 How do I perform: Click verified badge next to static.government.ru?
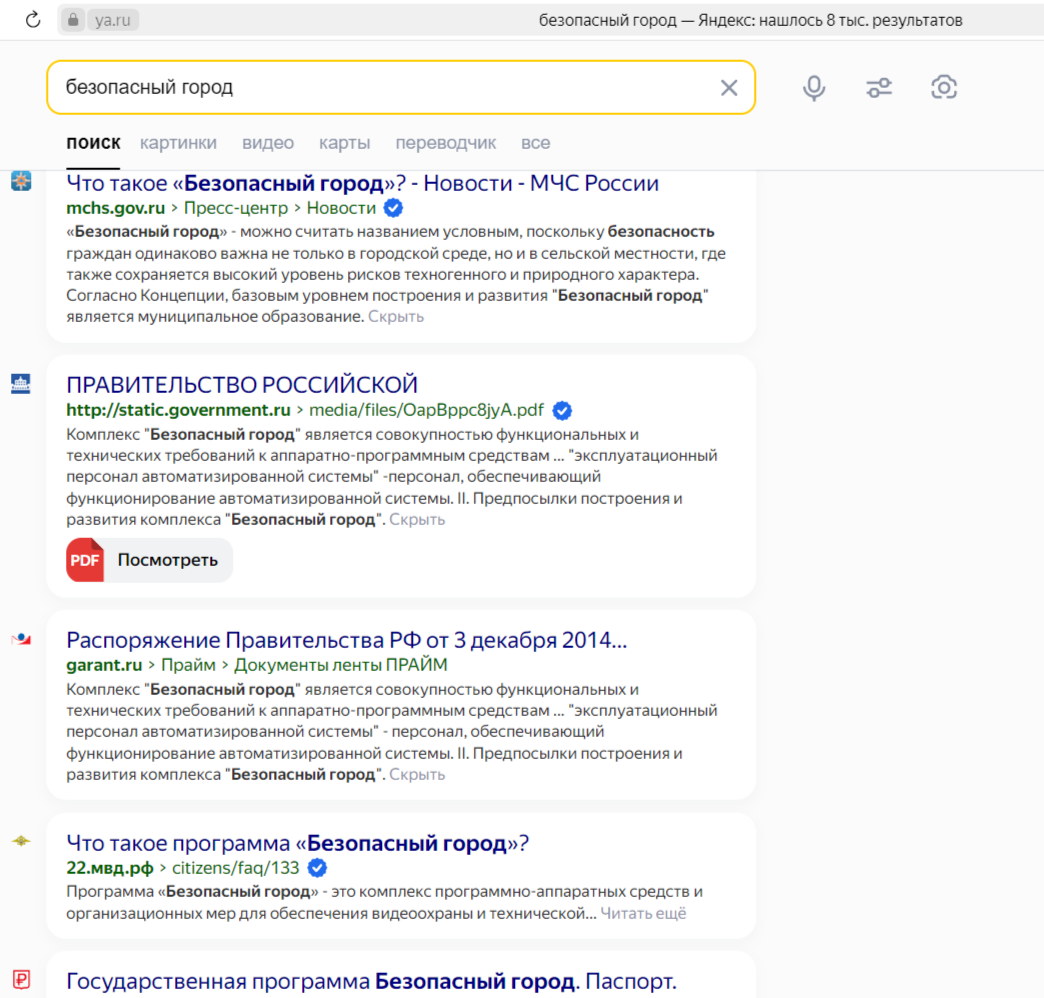[x=562, y=411]
